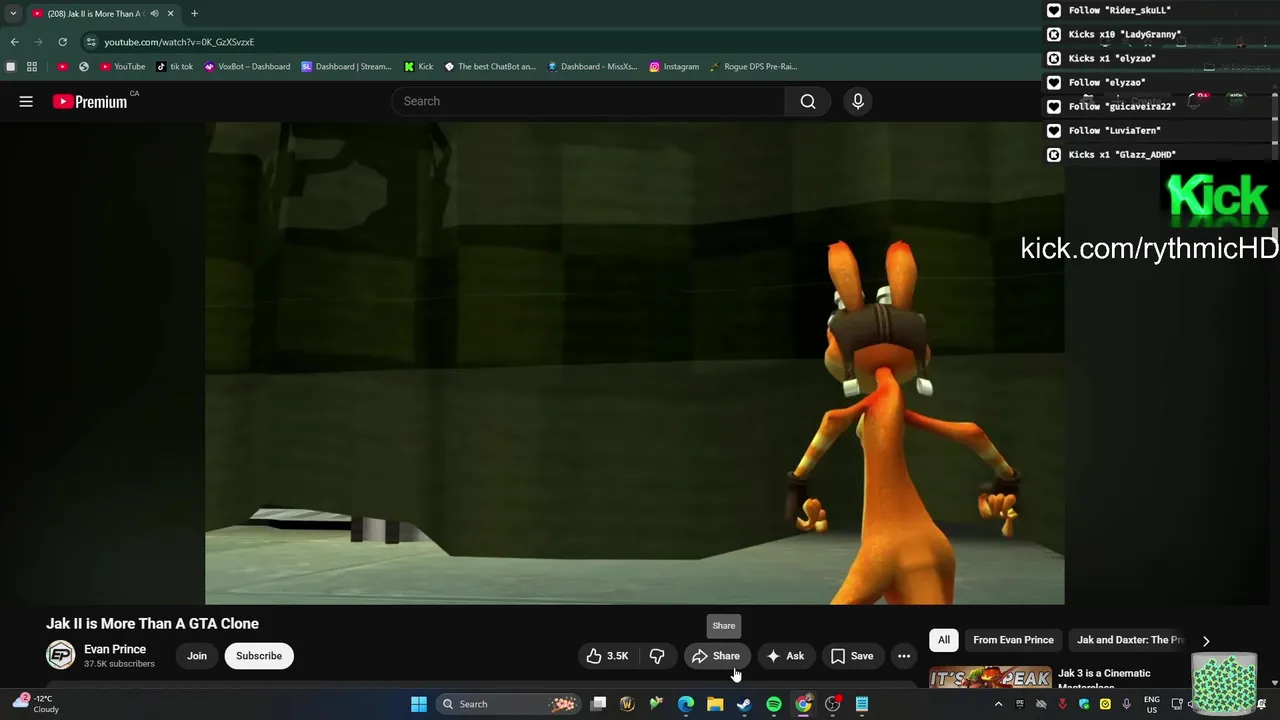Open Steam from taskbar

[744, 704]
